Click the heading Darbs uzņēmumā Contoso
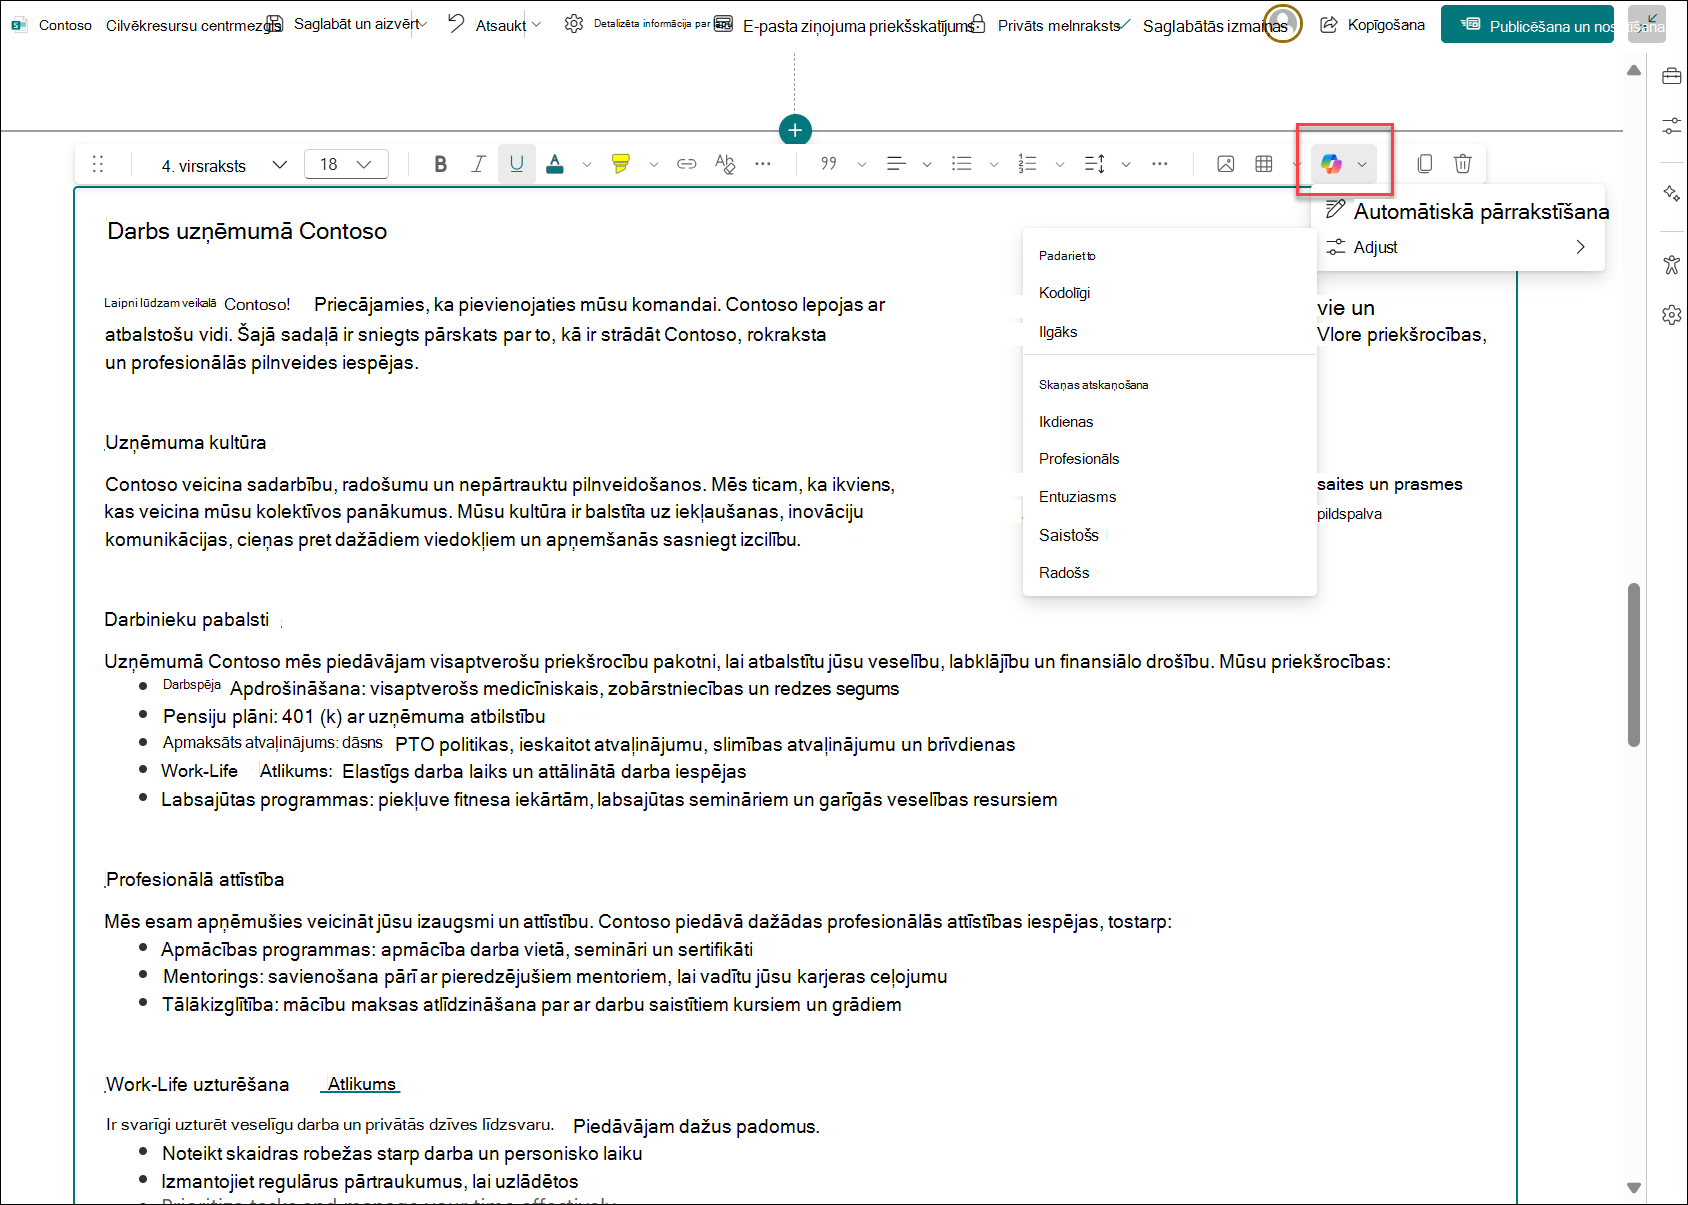The width and height of the screenshot is (1688, 1205). (x=247, y=231)
